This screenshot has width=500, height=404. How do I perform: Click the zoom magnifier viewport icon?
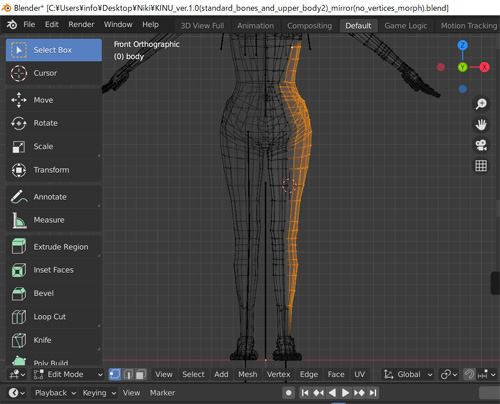click(481, 104)
